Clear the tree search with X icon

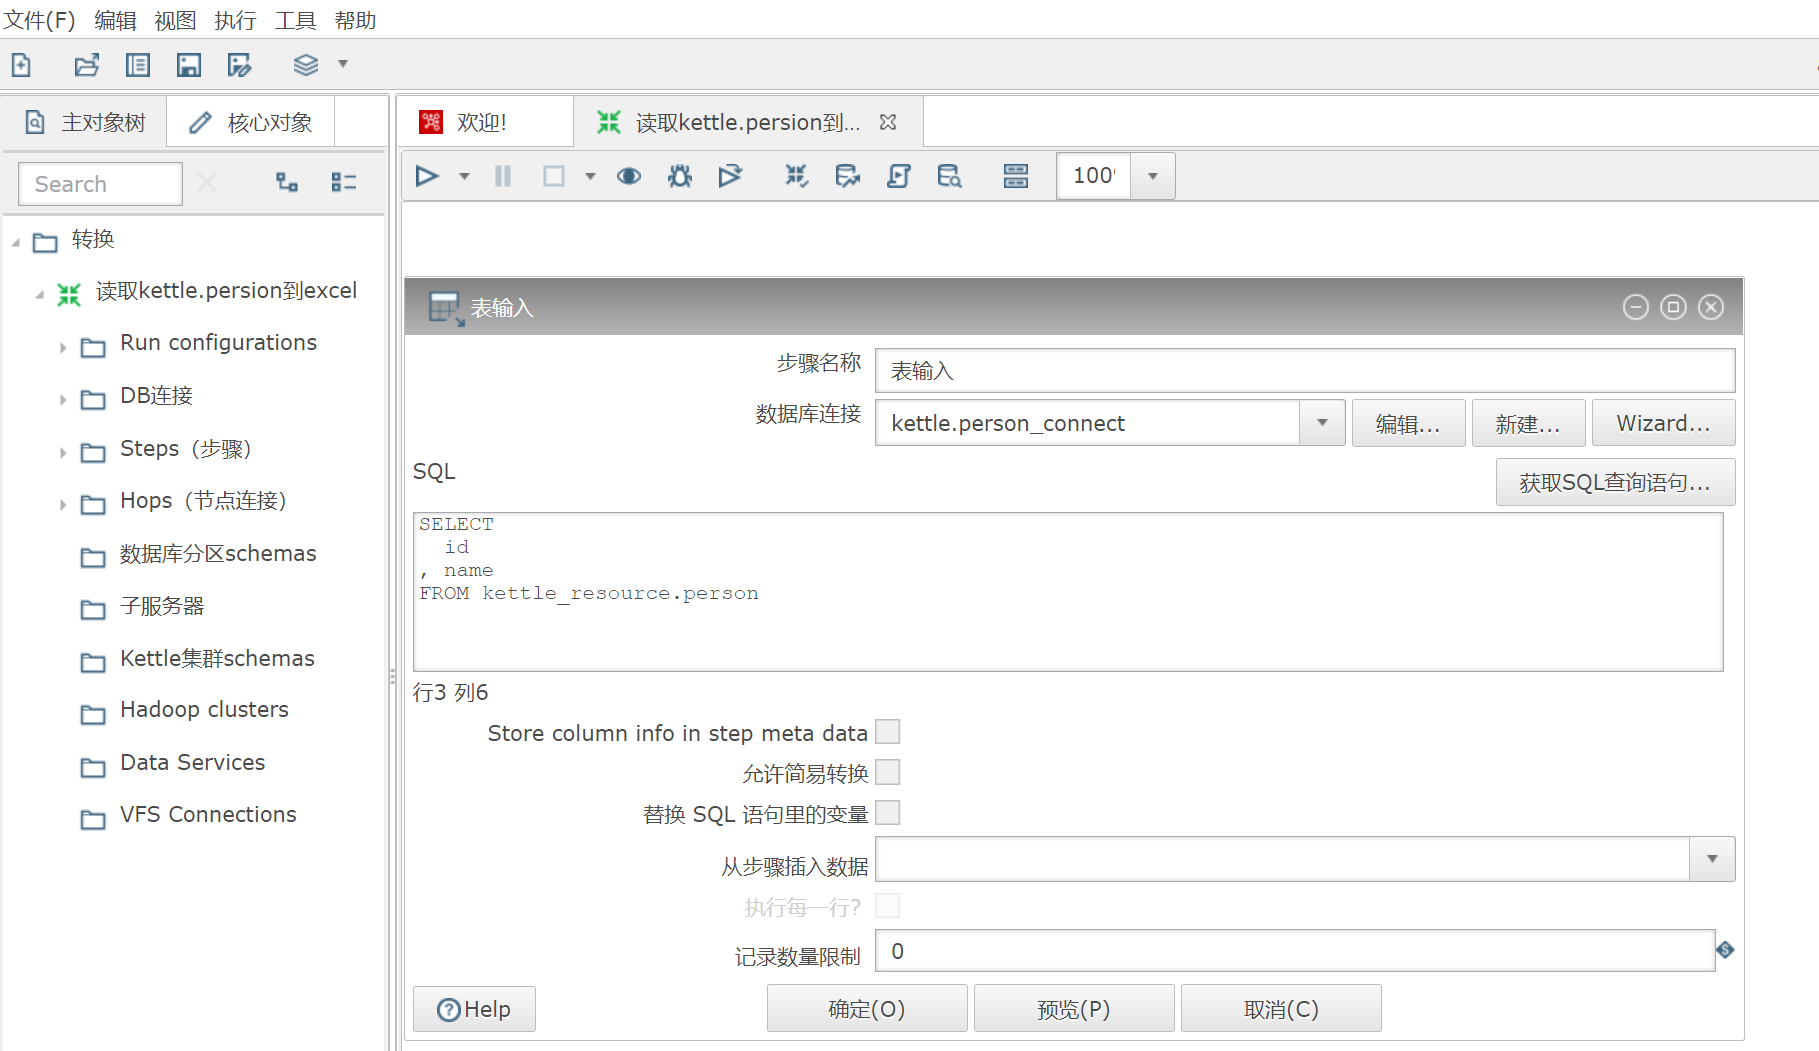click(x=207, y=182)
